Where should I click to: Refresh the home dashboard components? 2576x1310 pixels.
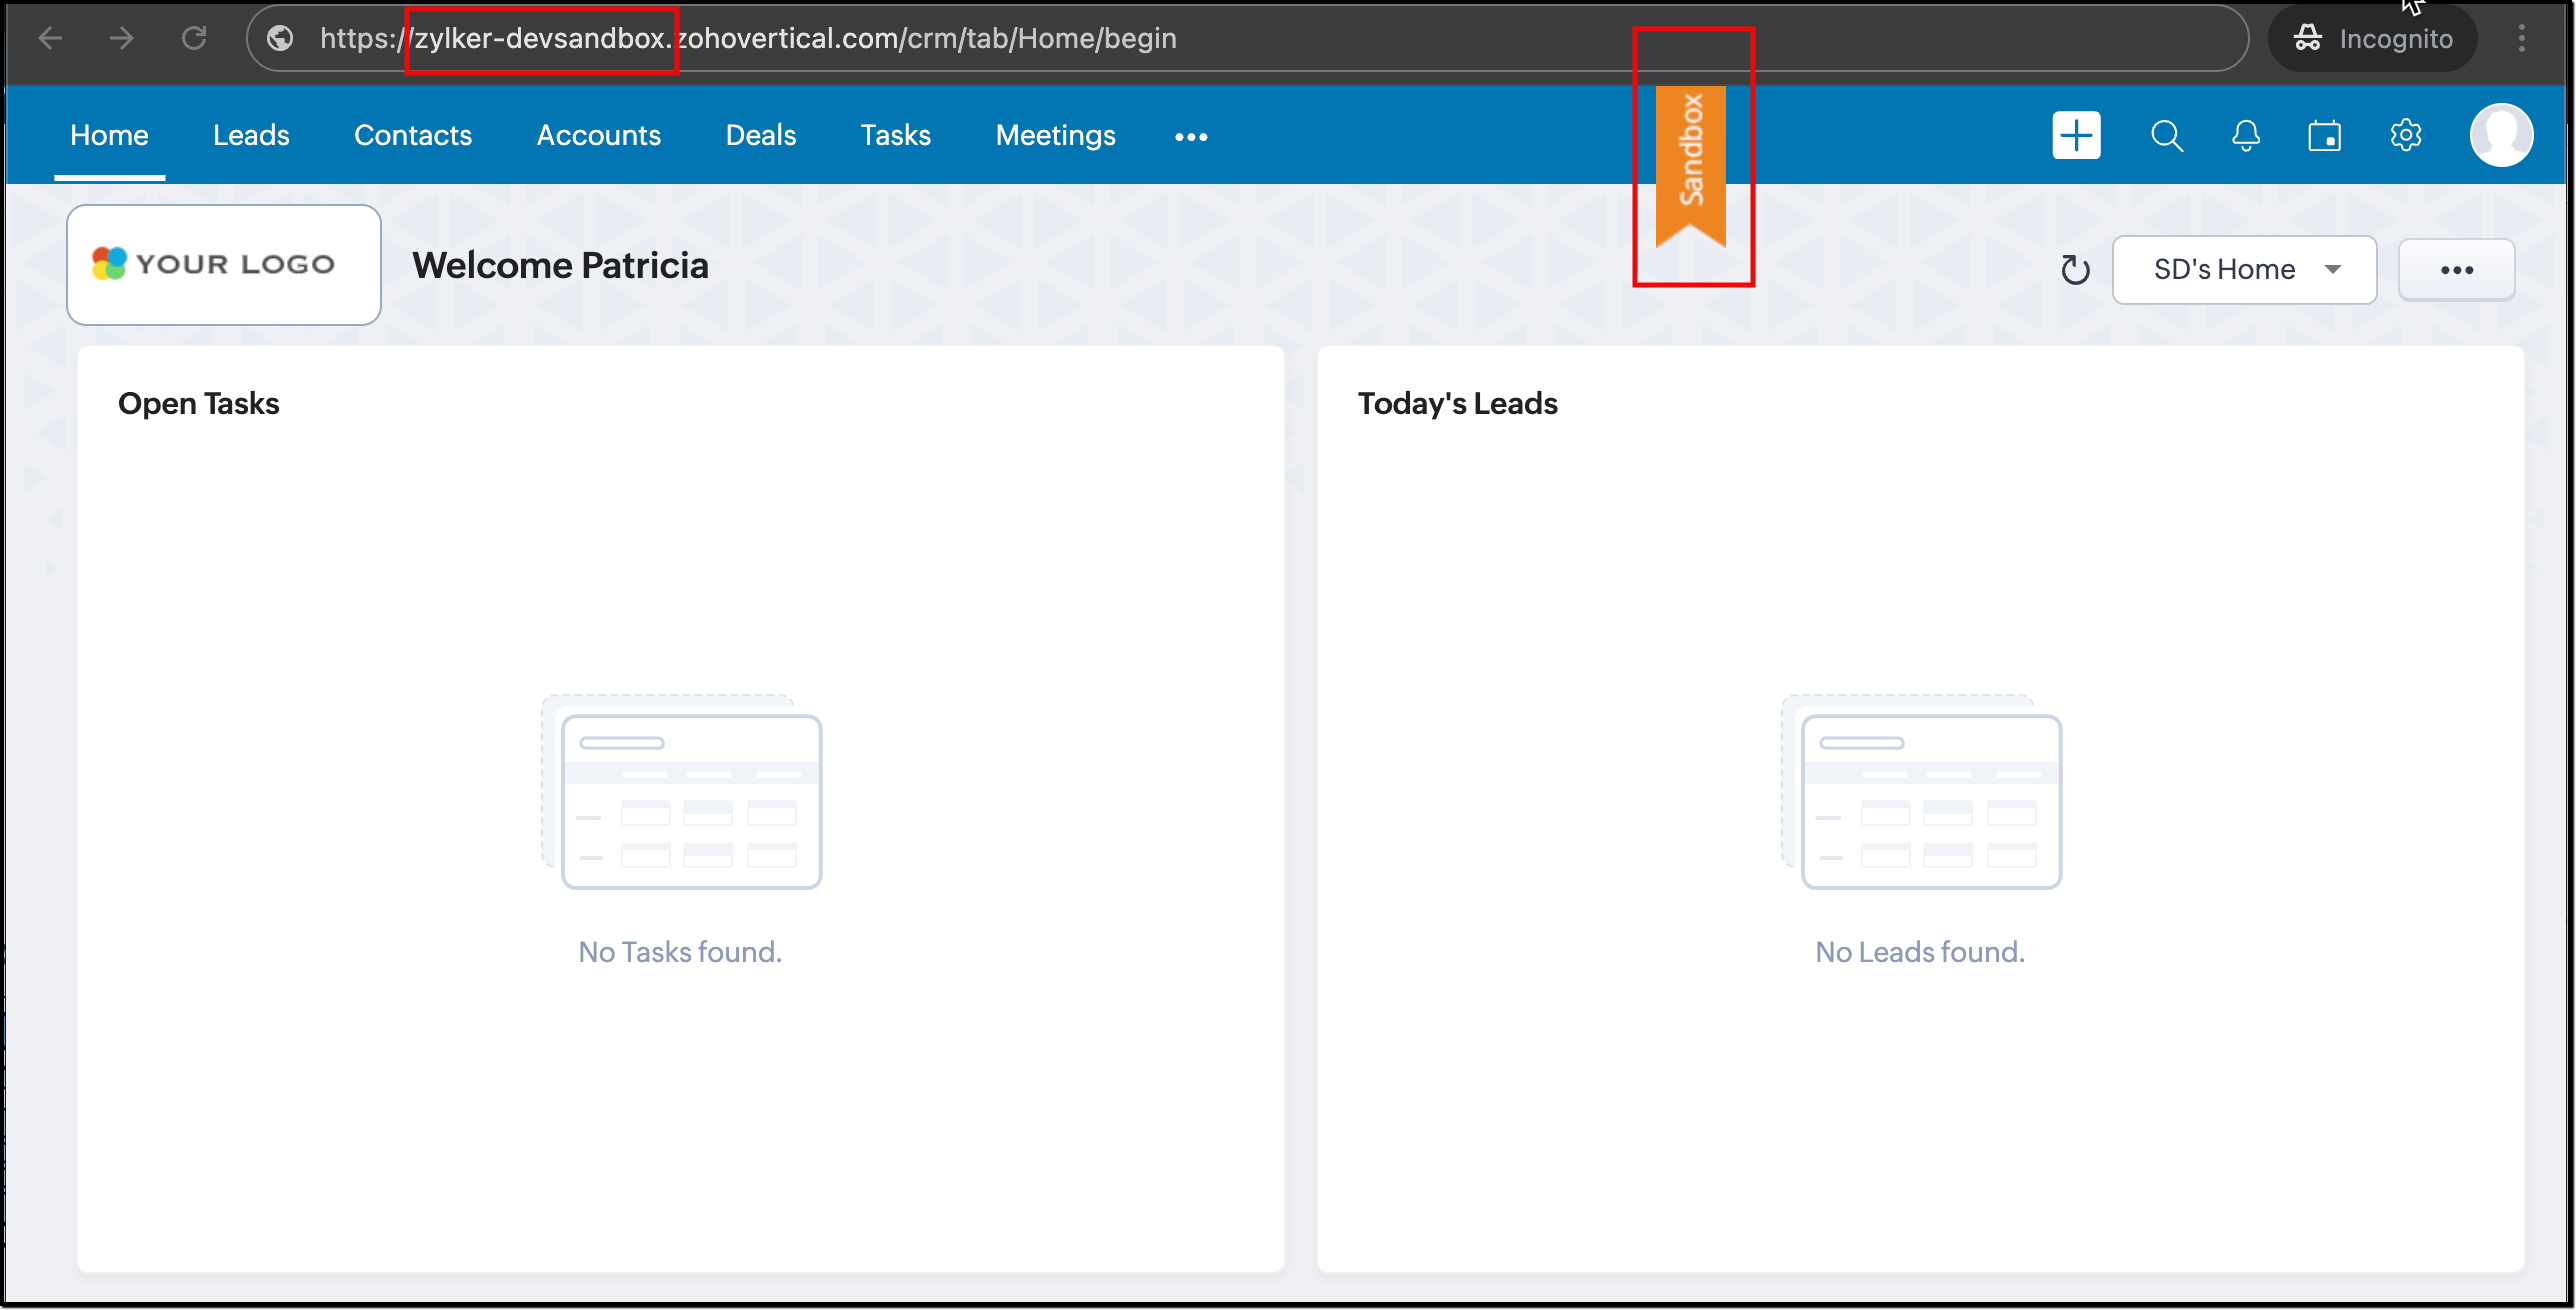[2075, 270]
